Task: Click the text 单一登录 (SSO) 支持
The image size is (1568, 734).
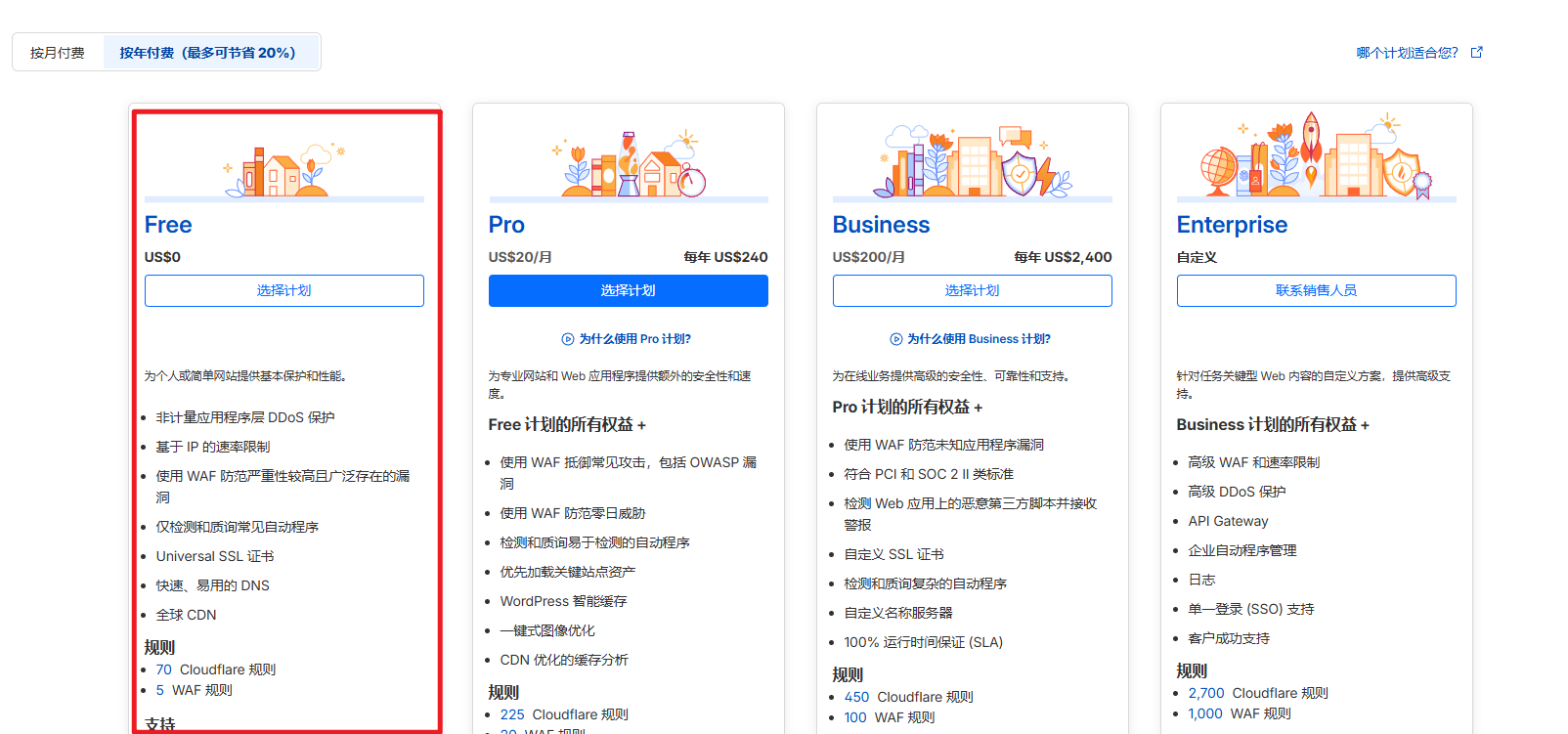Action: coord(1251,609)
